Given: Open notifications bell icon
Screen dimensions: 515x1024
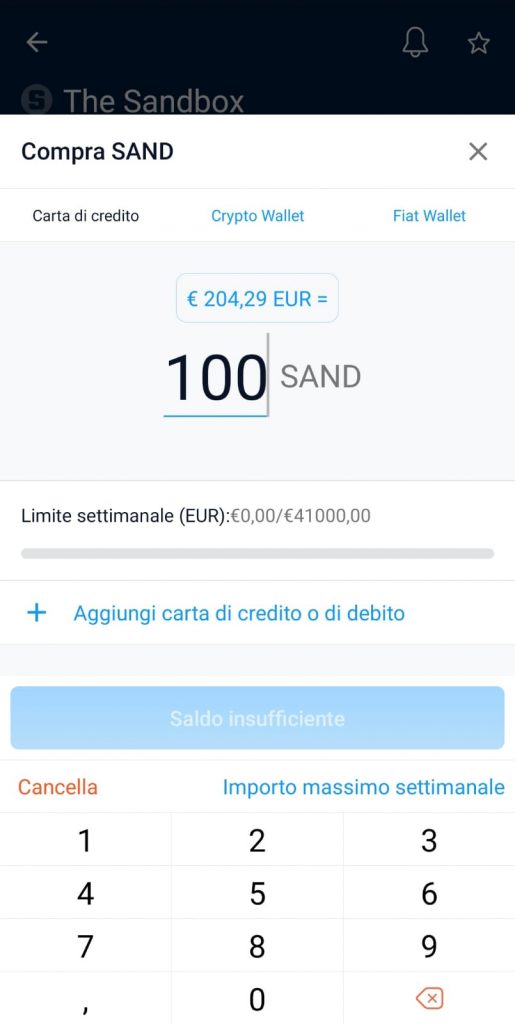Looking at the screenshot, I should [x=415, y=42].
